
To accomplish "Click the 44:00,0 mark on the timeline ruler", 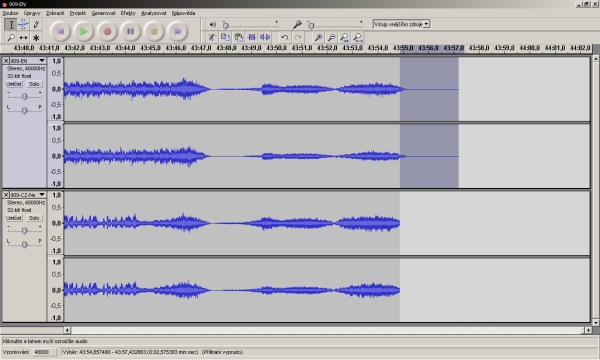I will click(530, 48).
